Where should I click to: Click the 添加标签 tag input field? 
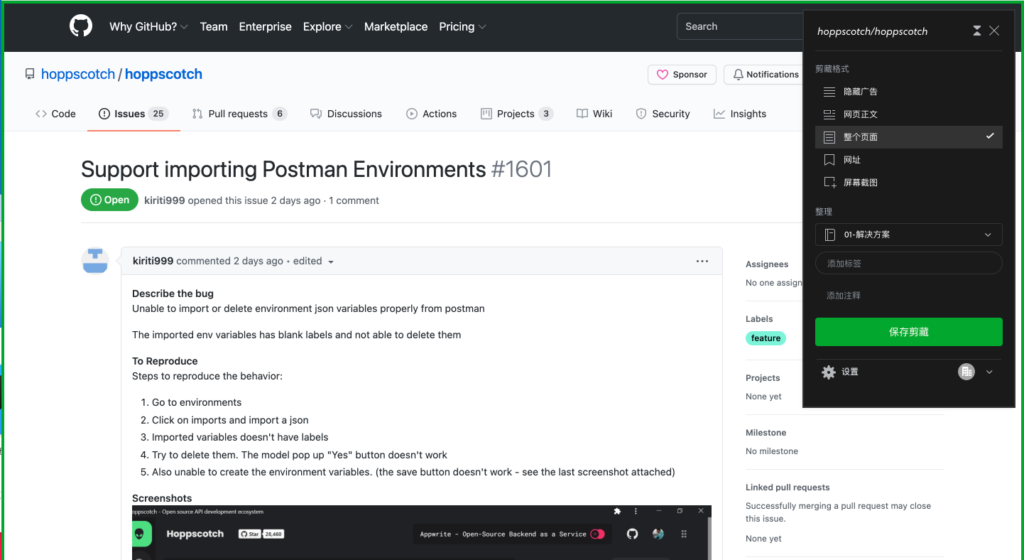(x=908, y=264)
